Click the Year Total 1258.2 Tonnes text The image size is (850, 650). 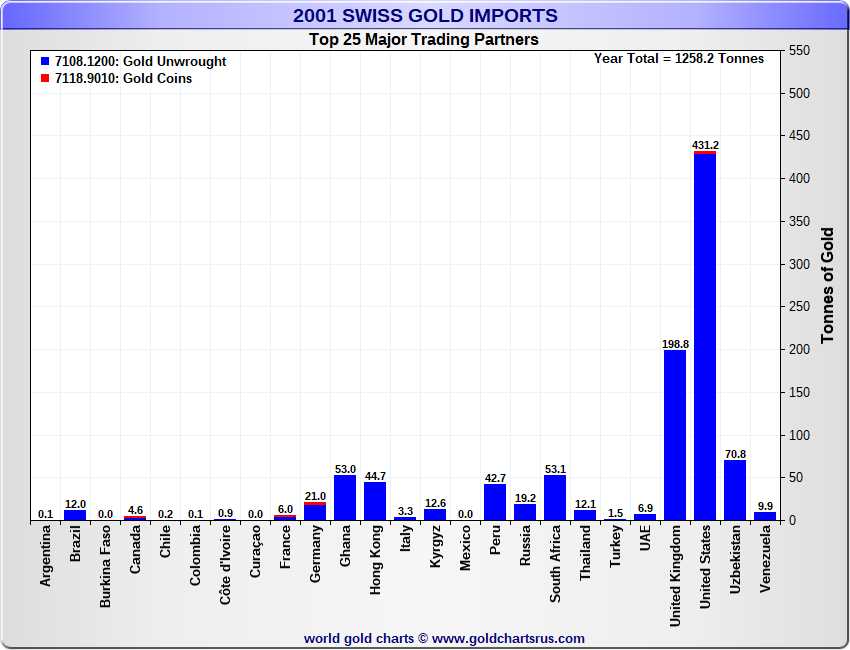pos(679,58)
